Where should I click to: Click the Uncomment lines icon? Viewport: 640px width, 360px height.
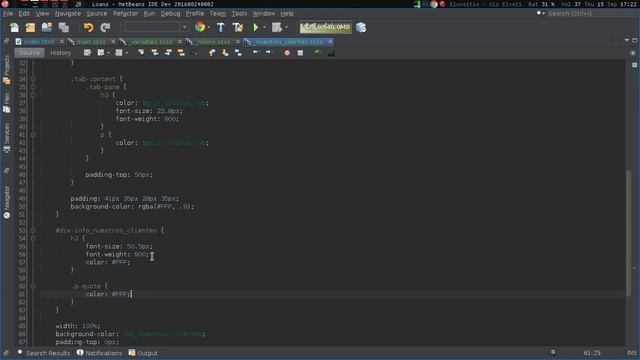click(331, 53)
